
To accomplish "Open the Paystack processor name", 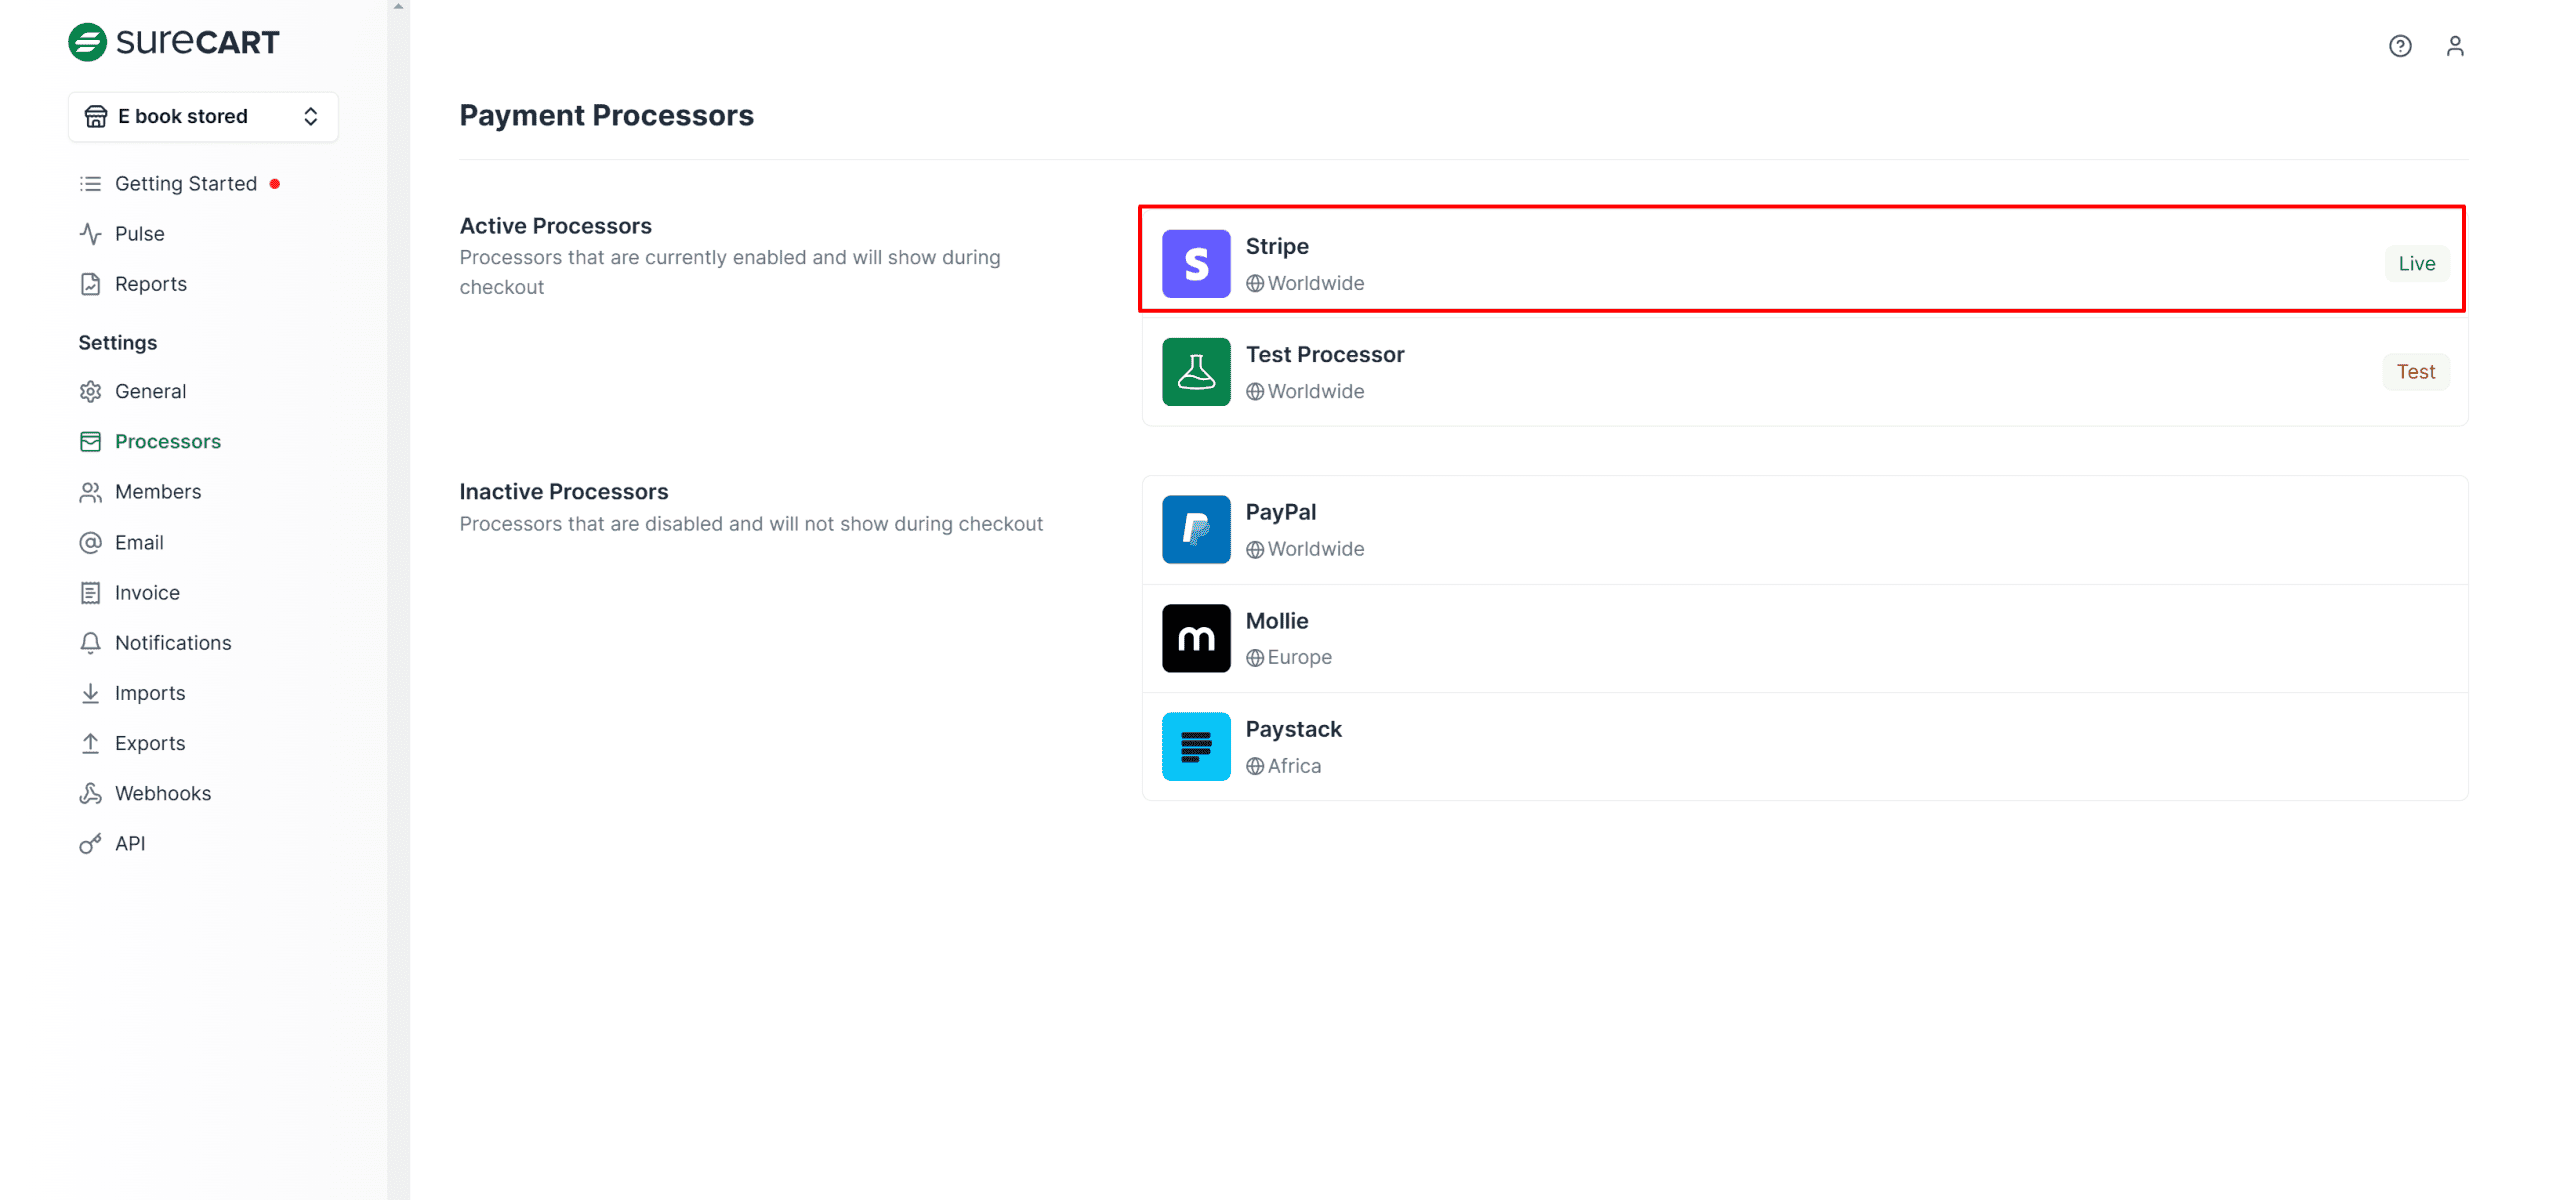I will tap(1292, 730).
